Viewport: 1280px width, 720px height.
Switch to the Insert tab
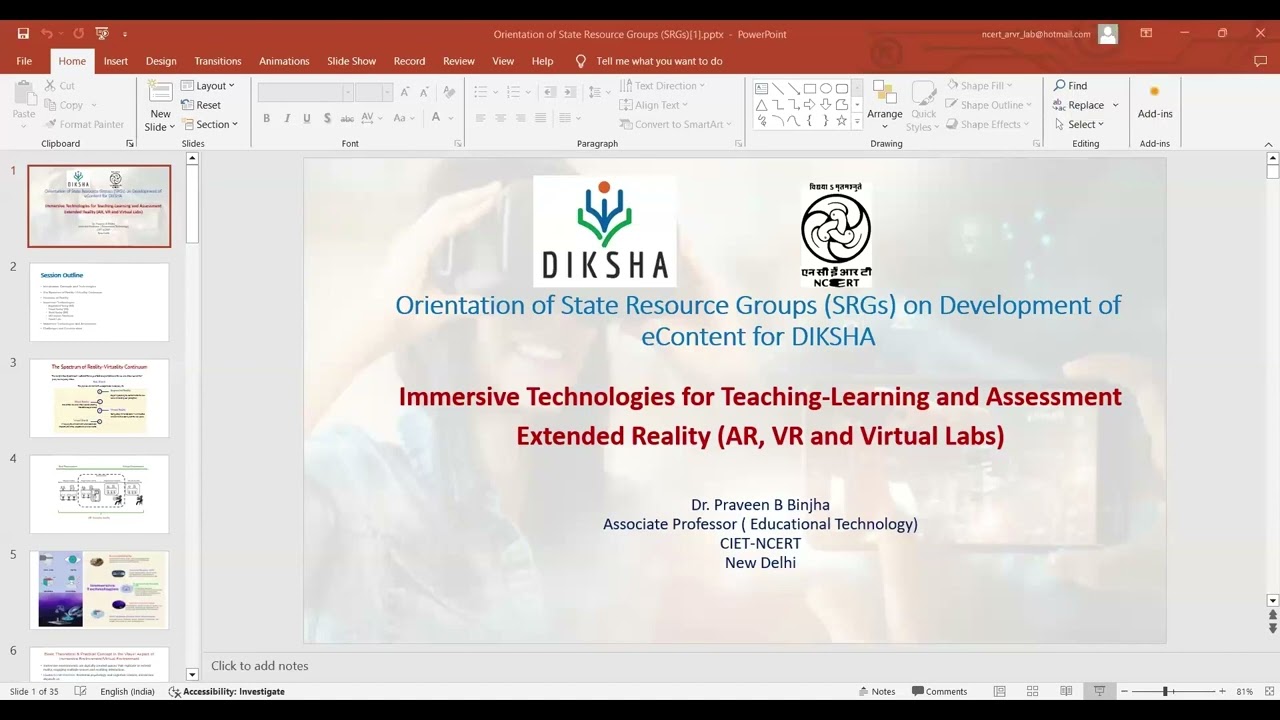pyautogui.click(x=116, y=61)
